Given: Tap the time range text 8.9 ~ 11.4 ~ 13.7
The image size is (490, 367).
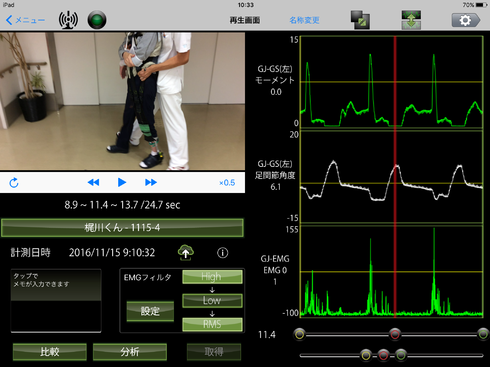Looking at the screenshot, I should [x=122, y=205].
